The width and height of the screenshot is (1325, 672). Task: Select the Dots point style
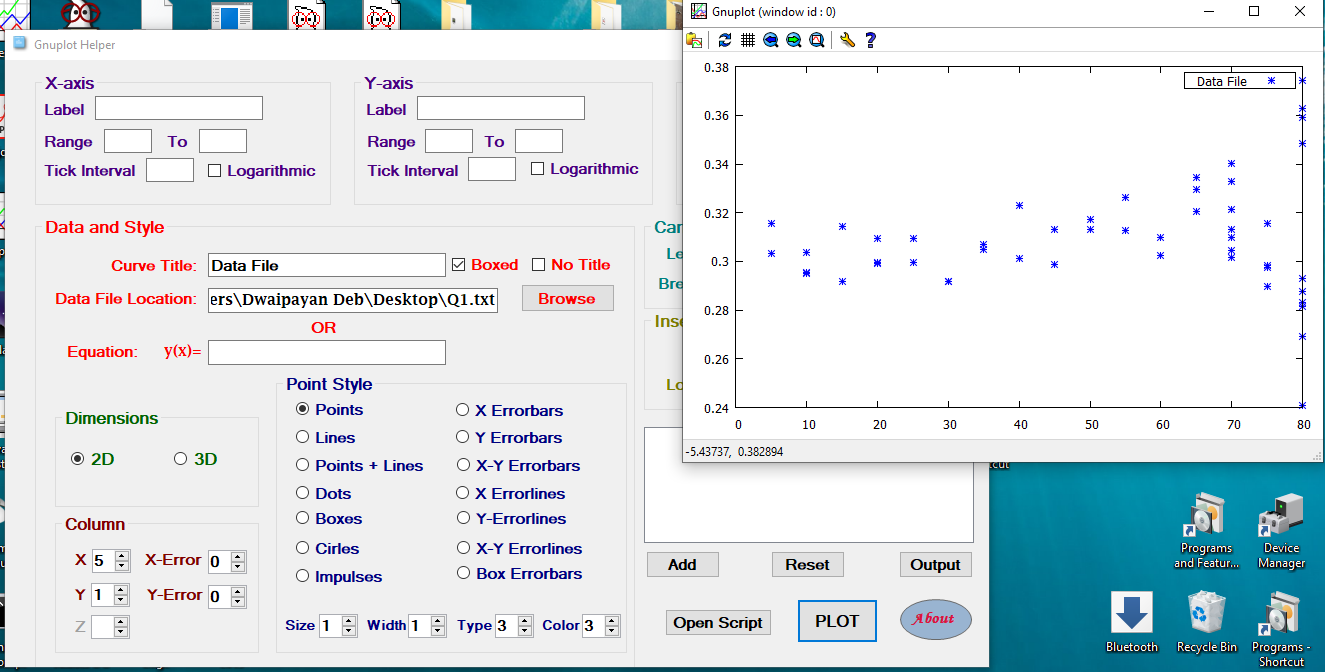tap(303, 493)
